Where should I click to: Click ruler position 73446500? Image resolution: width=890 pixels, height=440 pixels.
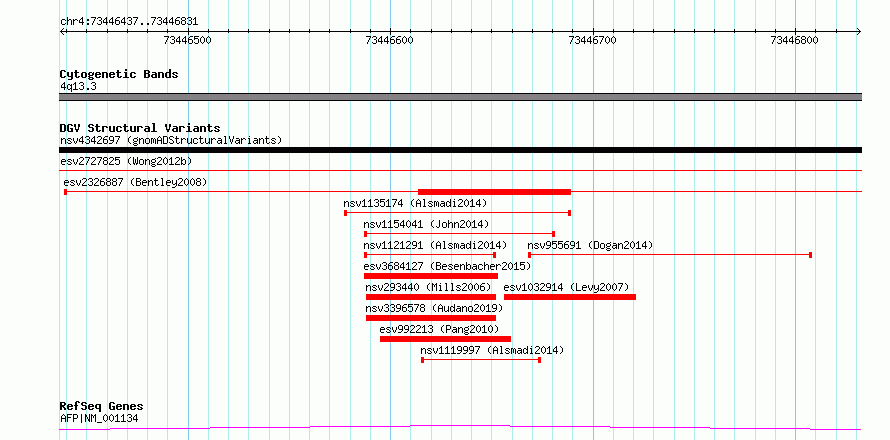(x=187, y=40)
